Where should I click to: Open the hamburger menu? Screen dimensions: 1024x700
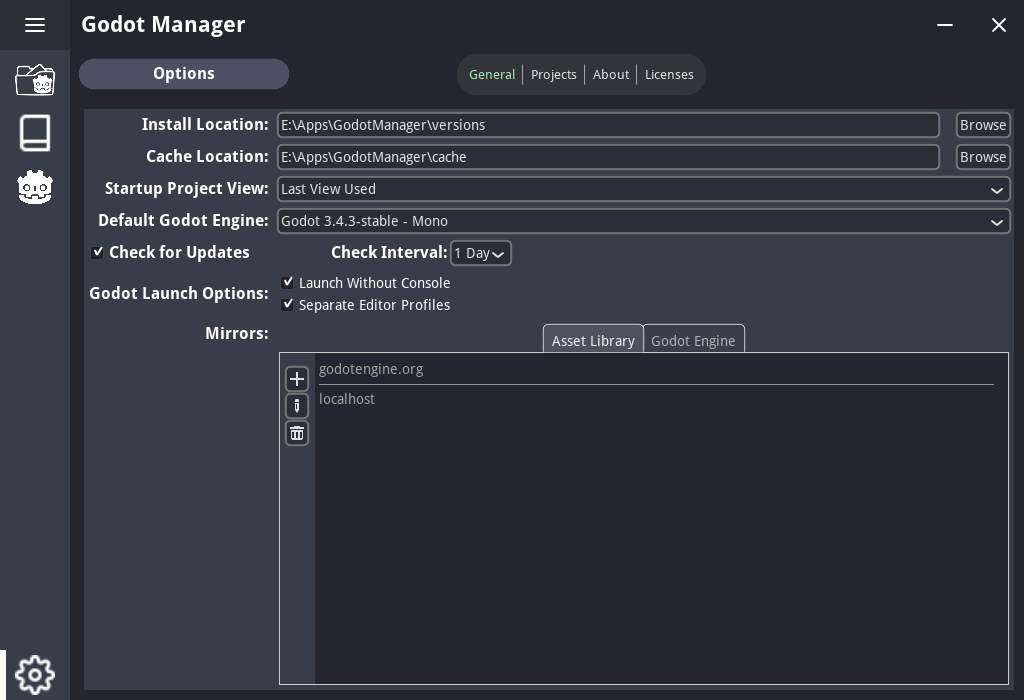click(35, 25)
